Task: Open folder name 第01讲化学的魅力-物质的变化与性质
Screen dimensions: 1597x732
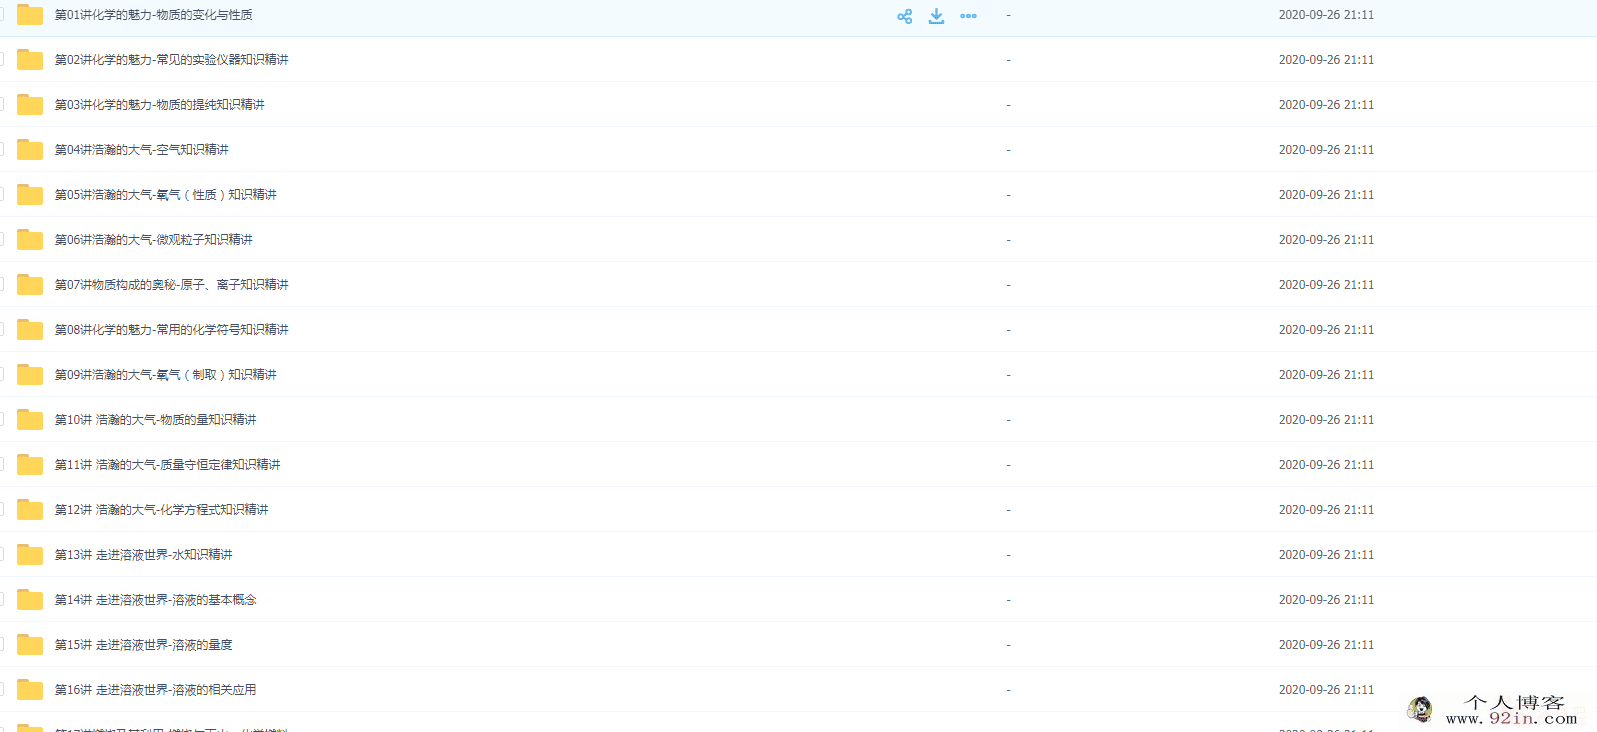Action: pyautogui.click(x=153, y=15)
